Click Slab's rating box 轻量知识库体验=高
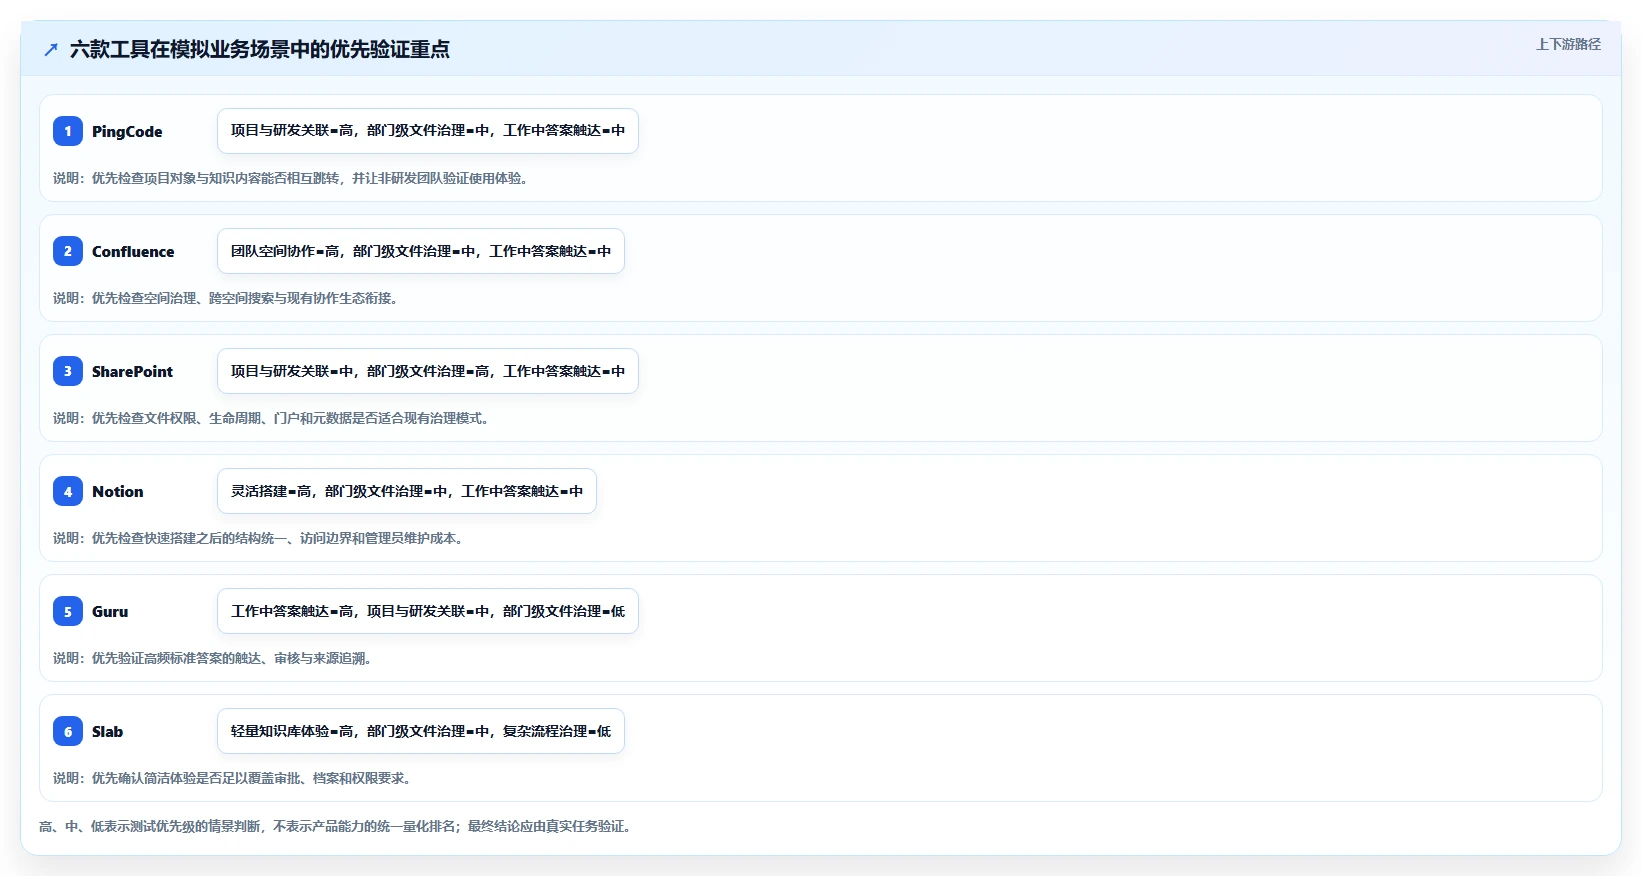Image resolution: width=1642 pixels, height=876 pixels. coord(421,731)
